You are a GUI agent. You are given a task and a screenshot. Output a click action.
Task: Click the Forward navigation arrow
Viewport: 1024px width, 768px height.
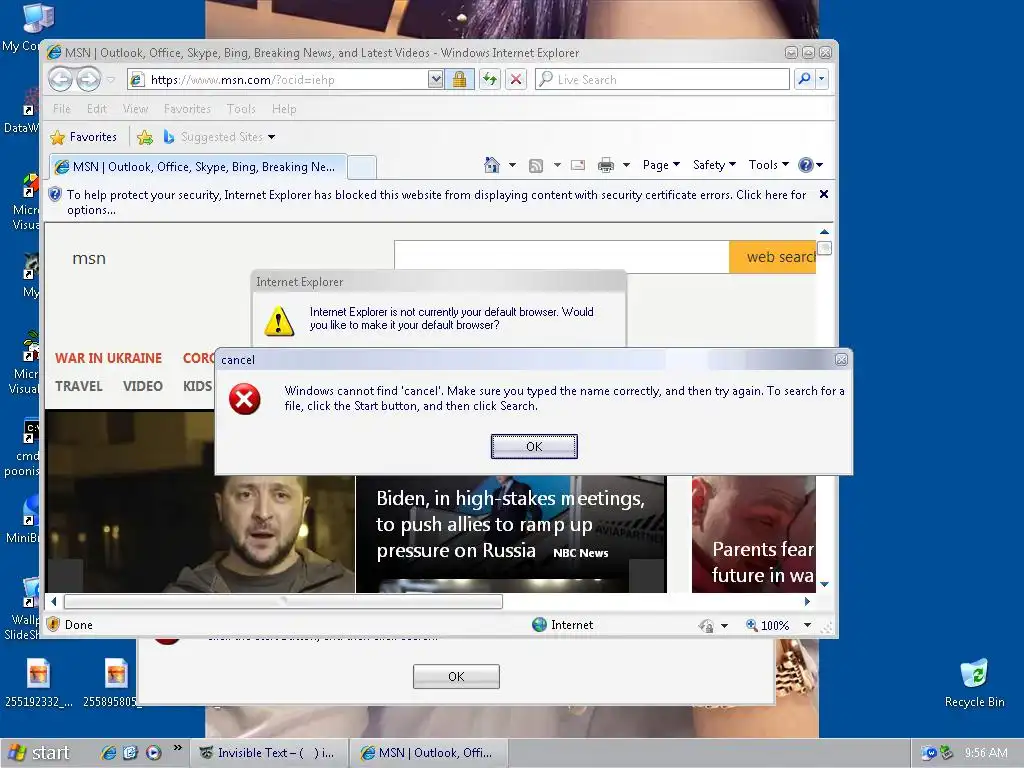coord(89,80)
